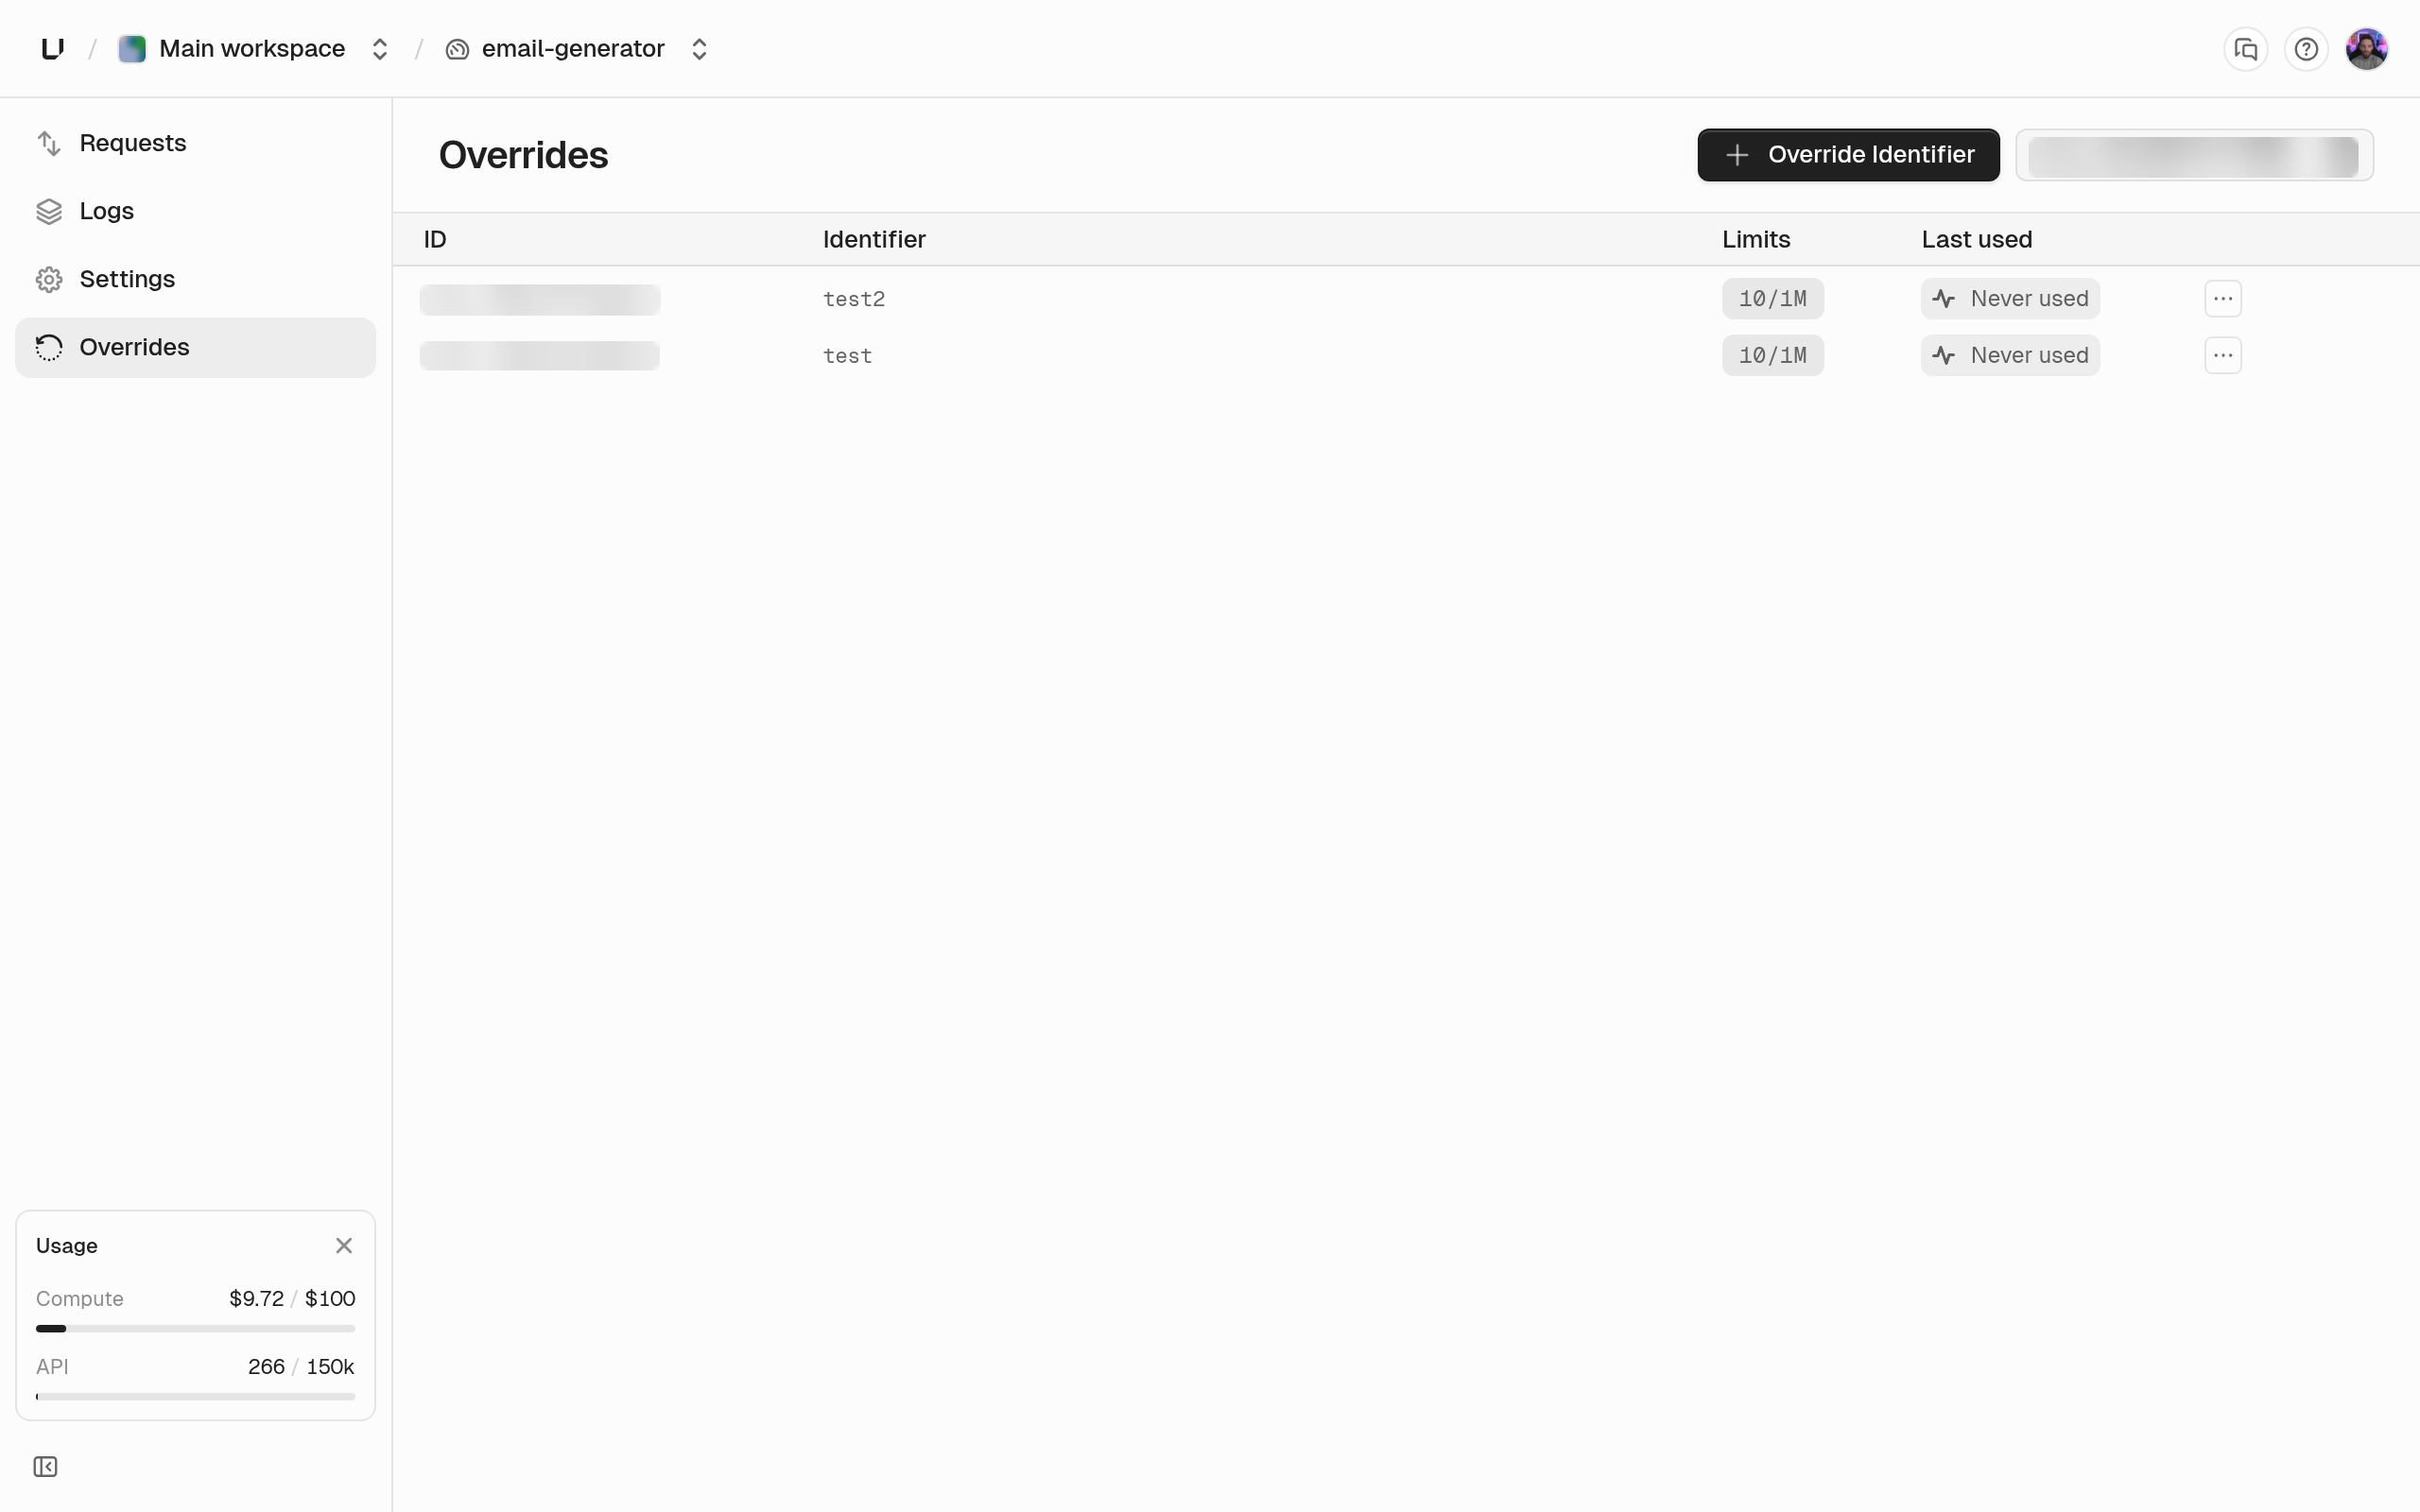This screenshot has width=2420, height=1512.
Task: Close the Usage panel
Action: point(344,1245)
